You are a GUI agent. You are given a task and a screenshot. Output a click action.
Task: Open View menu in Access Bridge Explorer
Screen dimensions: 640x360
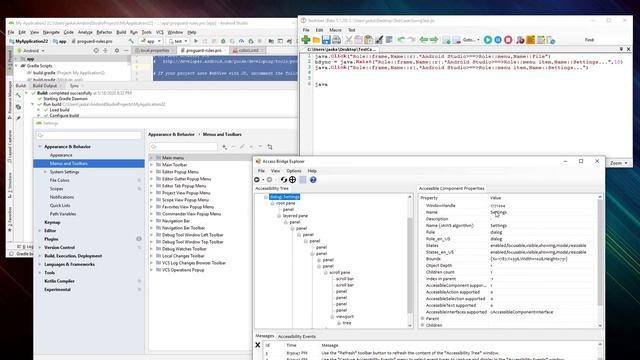276,171
